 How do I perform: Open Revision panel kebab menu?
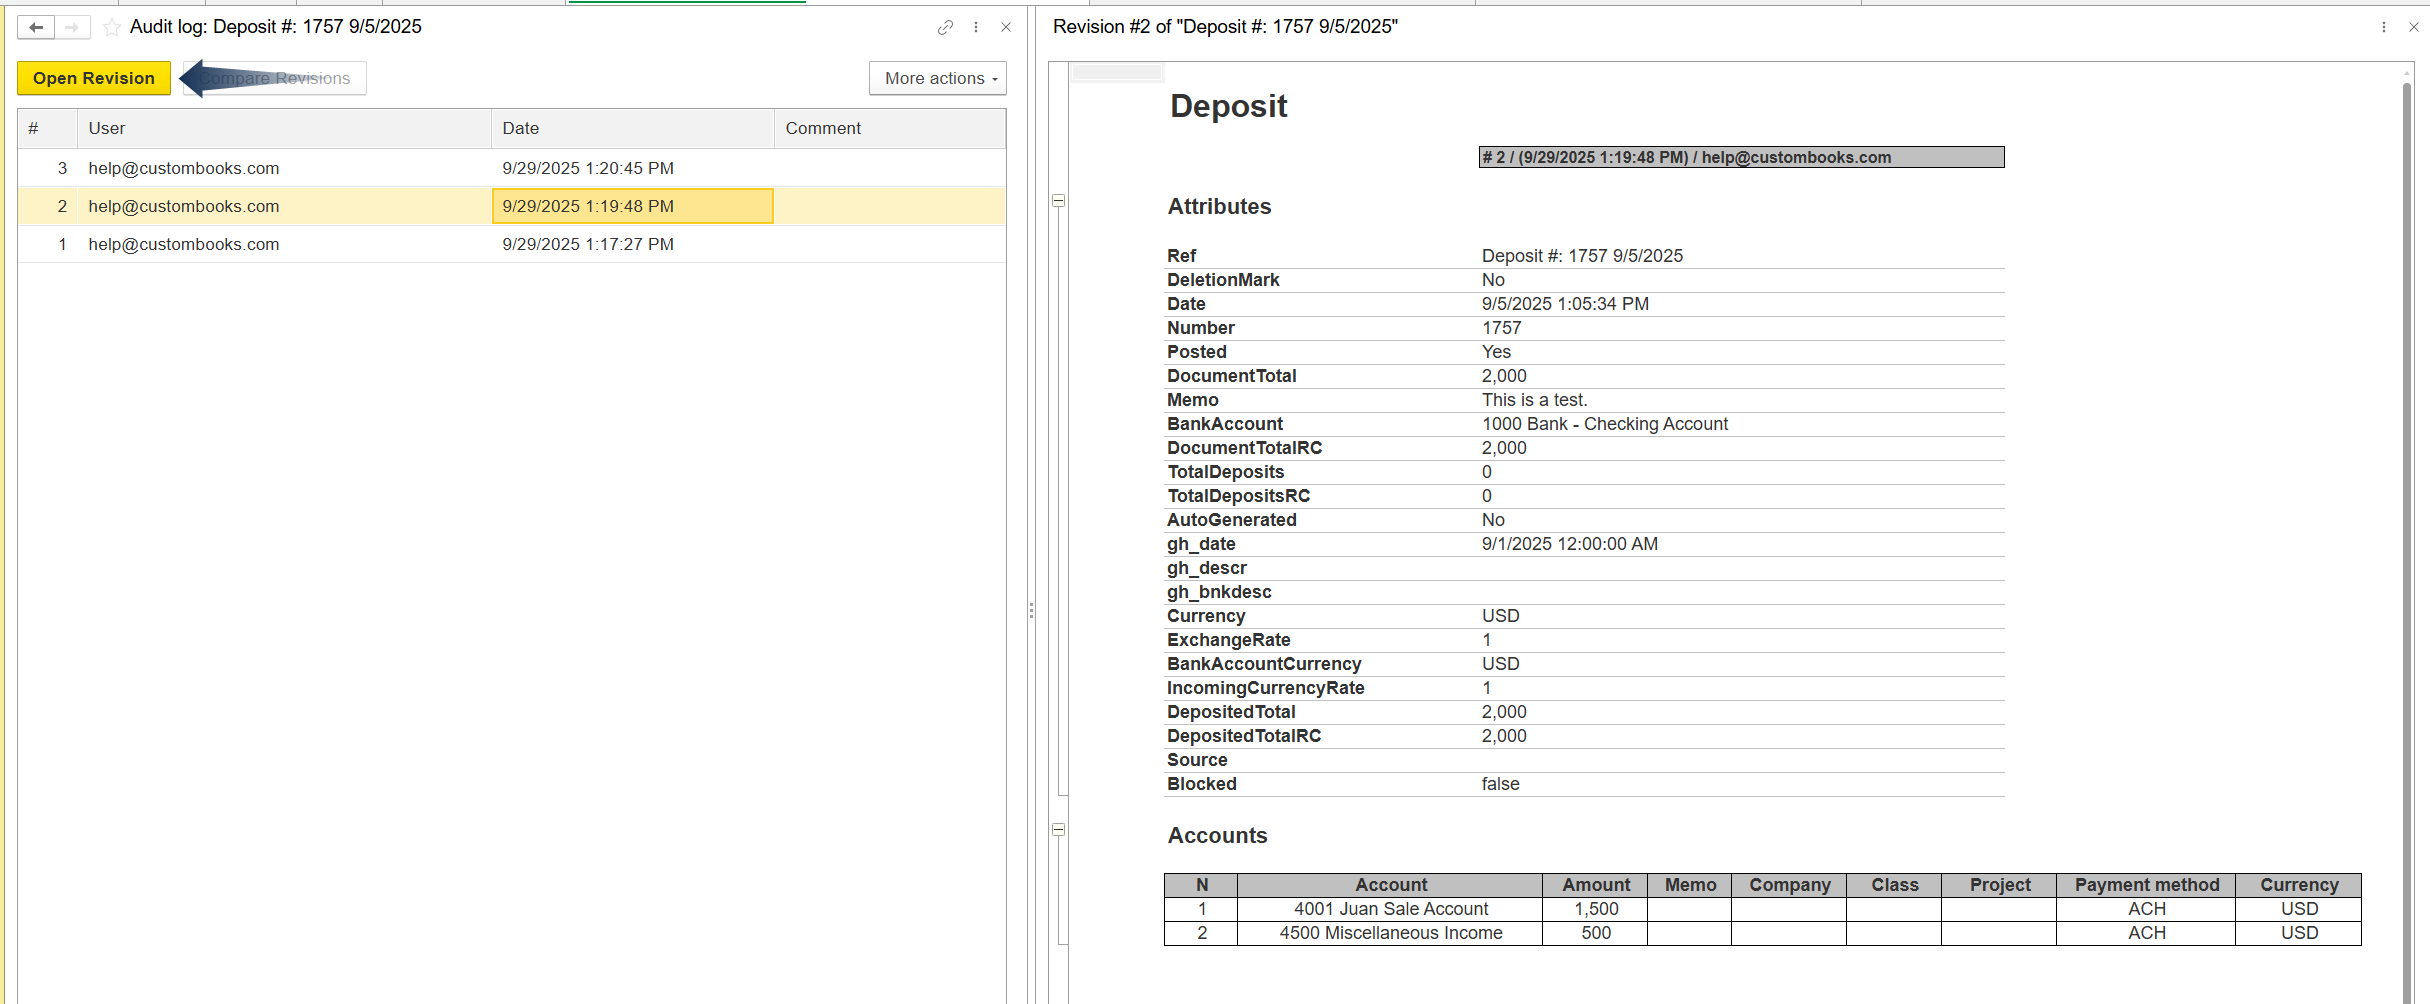click(2384, 27)
